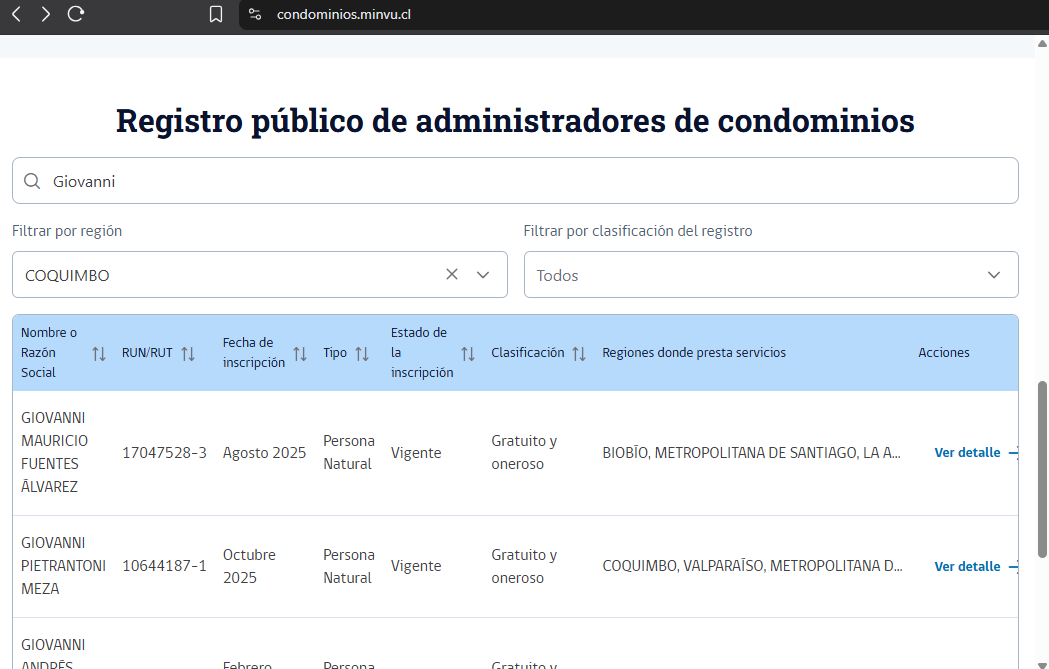1049x669 pixels.
Task: Reload the current page
Action: [76, 14]
